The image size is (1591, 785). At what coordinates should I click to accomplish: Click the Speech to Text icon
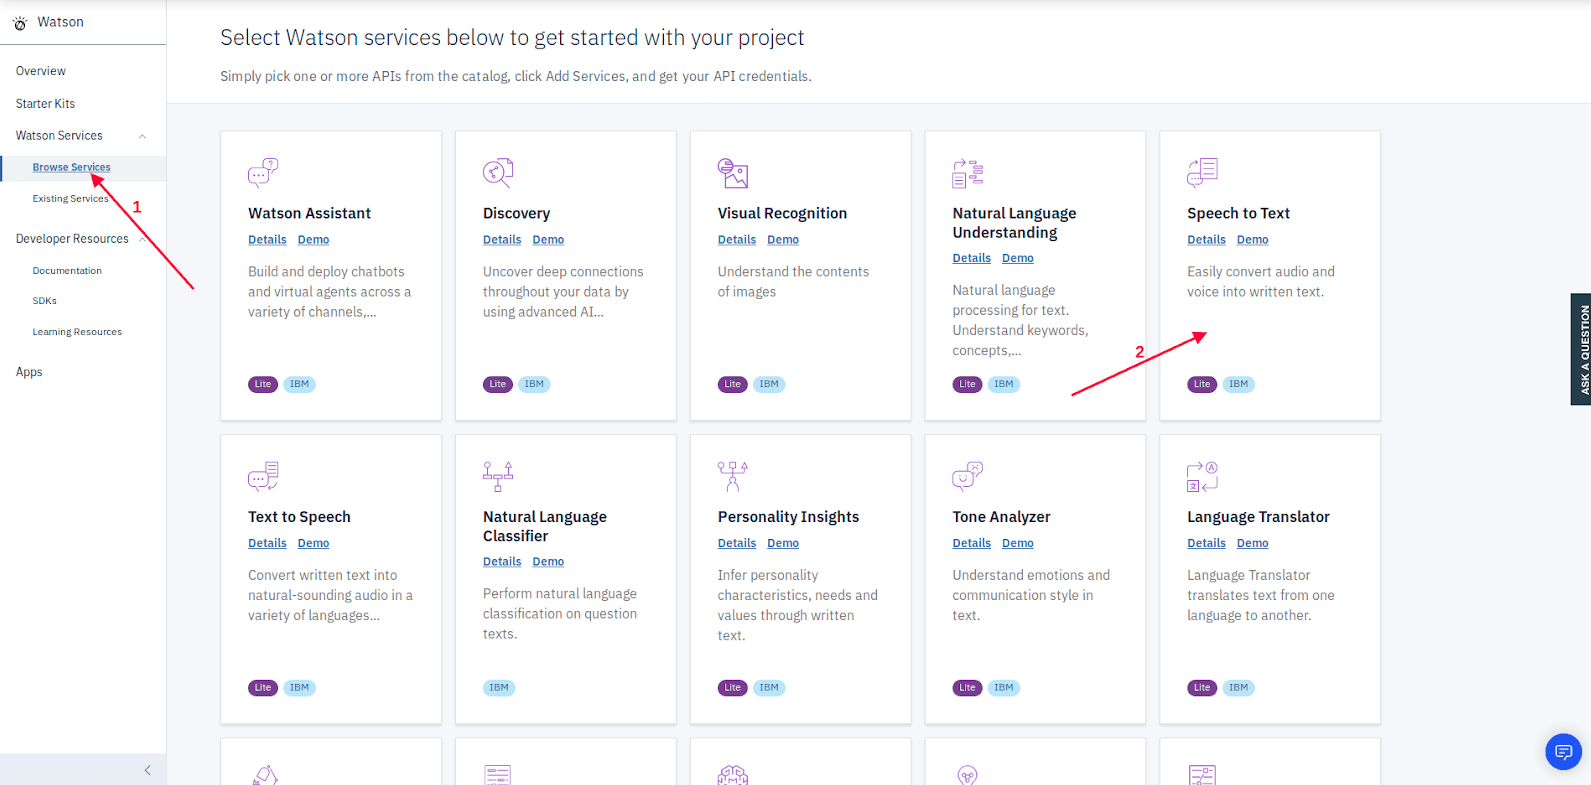click(x=1202, y=172)
